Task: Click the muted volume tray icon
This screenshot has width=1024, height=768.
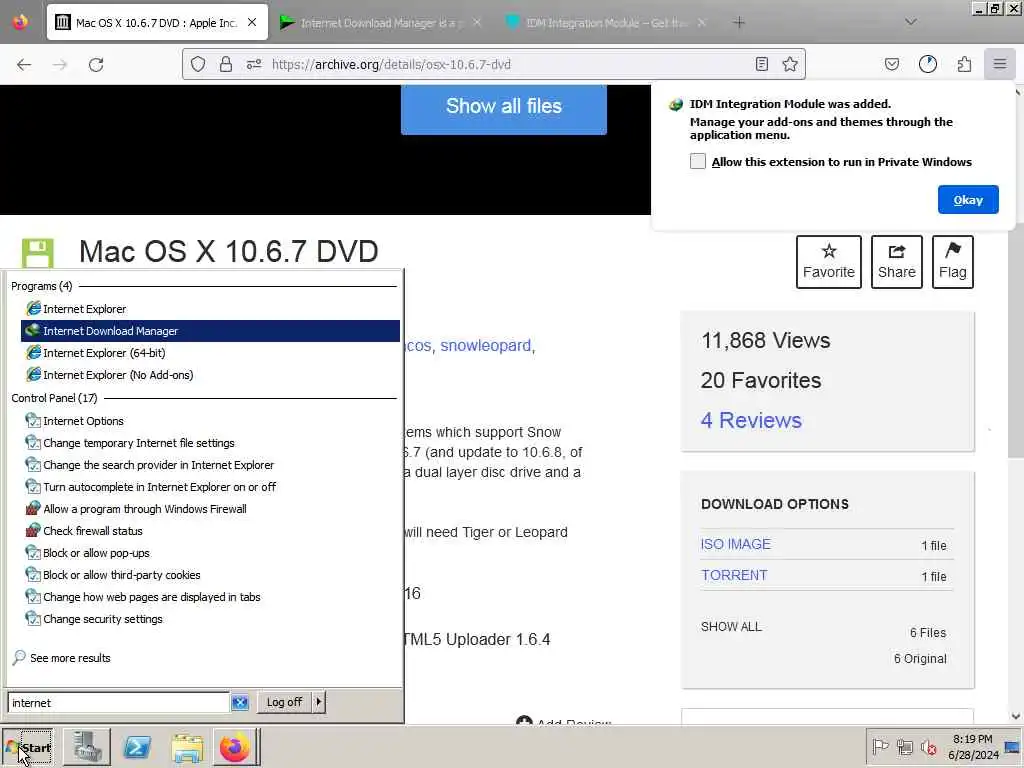Action: coord(928,746)
